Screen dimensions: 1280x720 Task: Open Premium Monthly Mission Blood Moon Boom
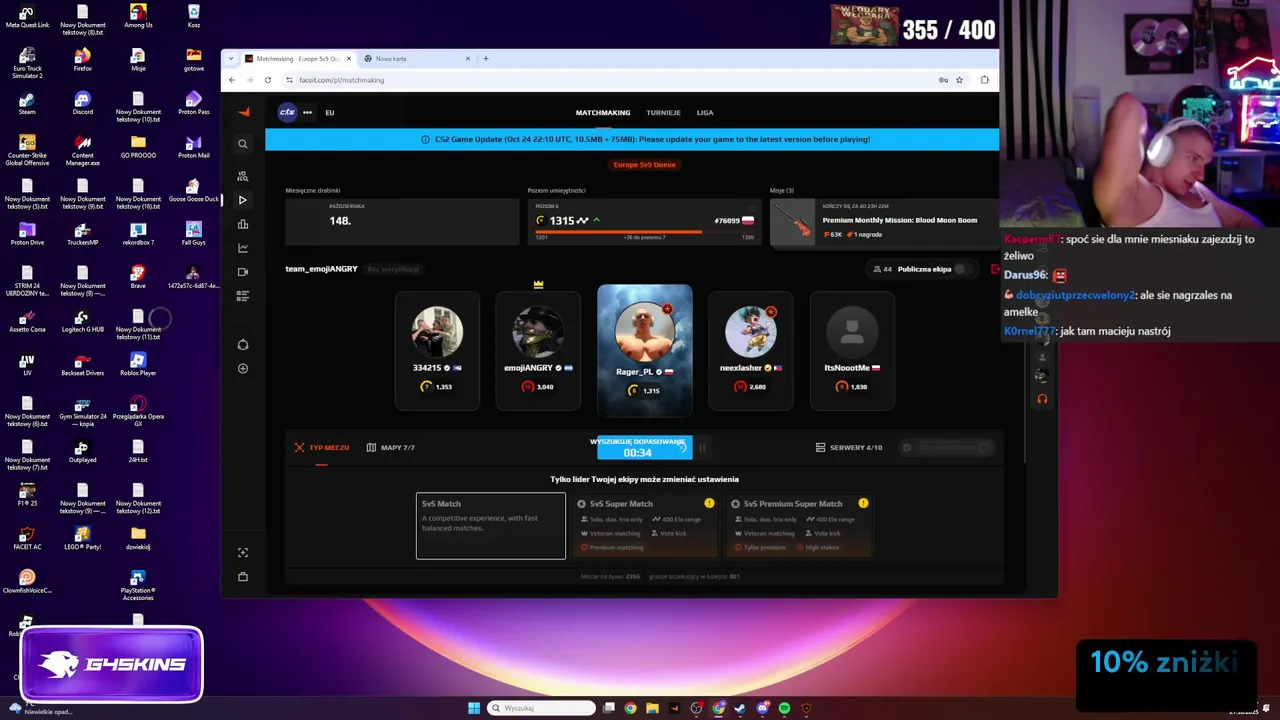click(x=884, y=221)
